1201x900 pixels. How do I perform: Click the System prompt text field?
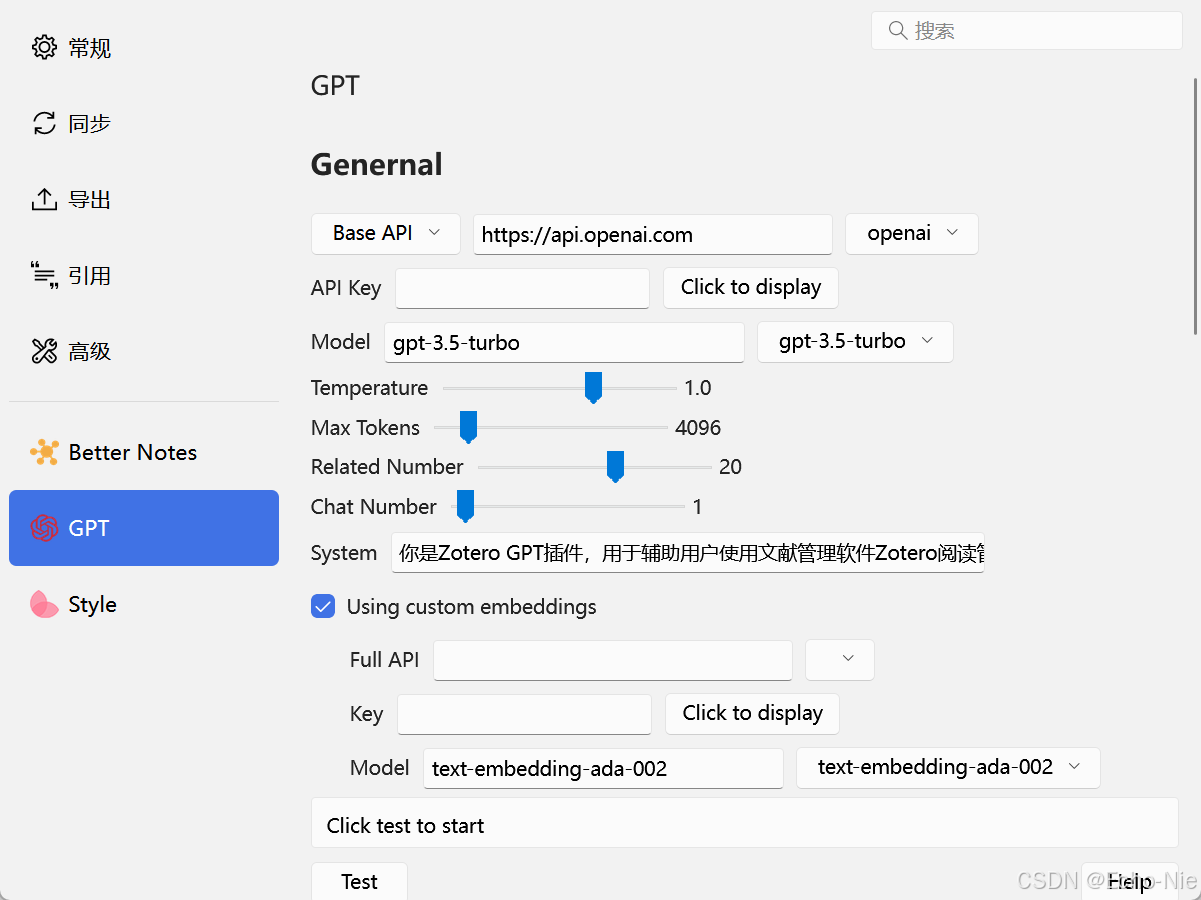(688, 553)
